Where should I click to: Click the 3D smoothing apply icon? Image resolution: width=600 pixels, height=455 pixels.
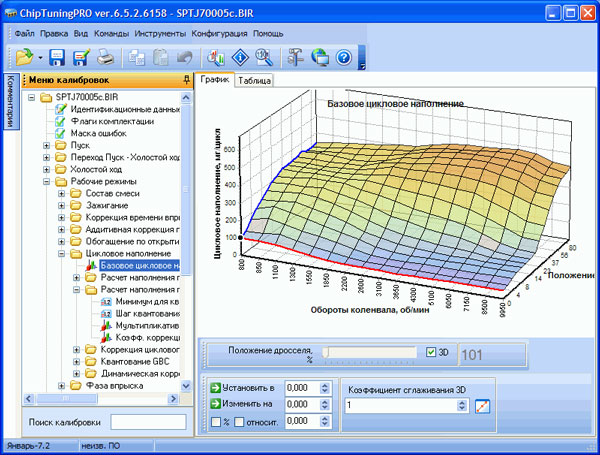(483, 406)
